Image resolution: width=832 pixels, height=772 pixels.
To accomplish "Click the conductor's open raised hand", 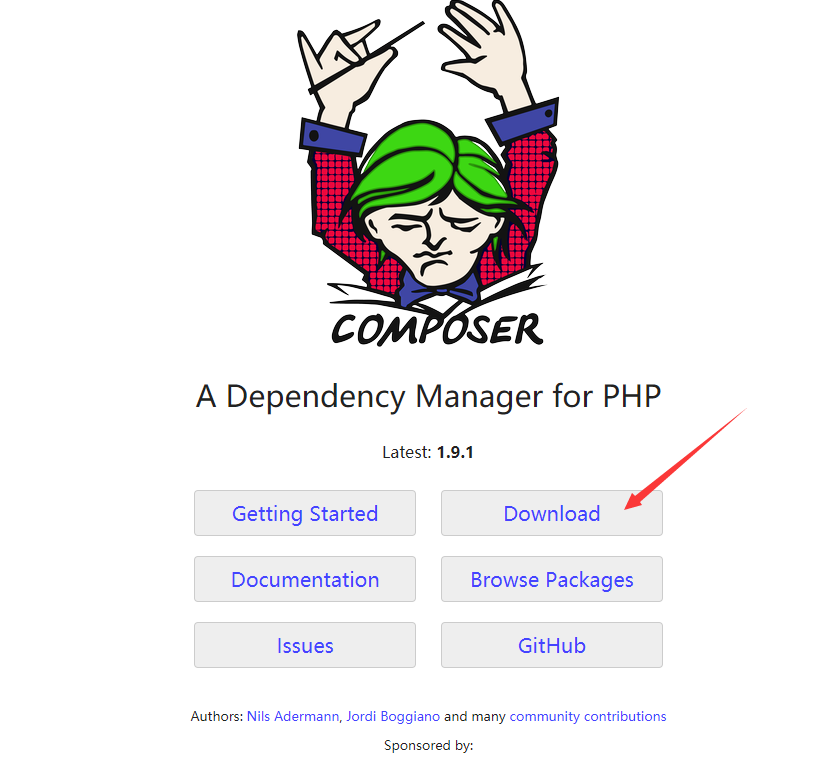I will tap(483, 50).
